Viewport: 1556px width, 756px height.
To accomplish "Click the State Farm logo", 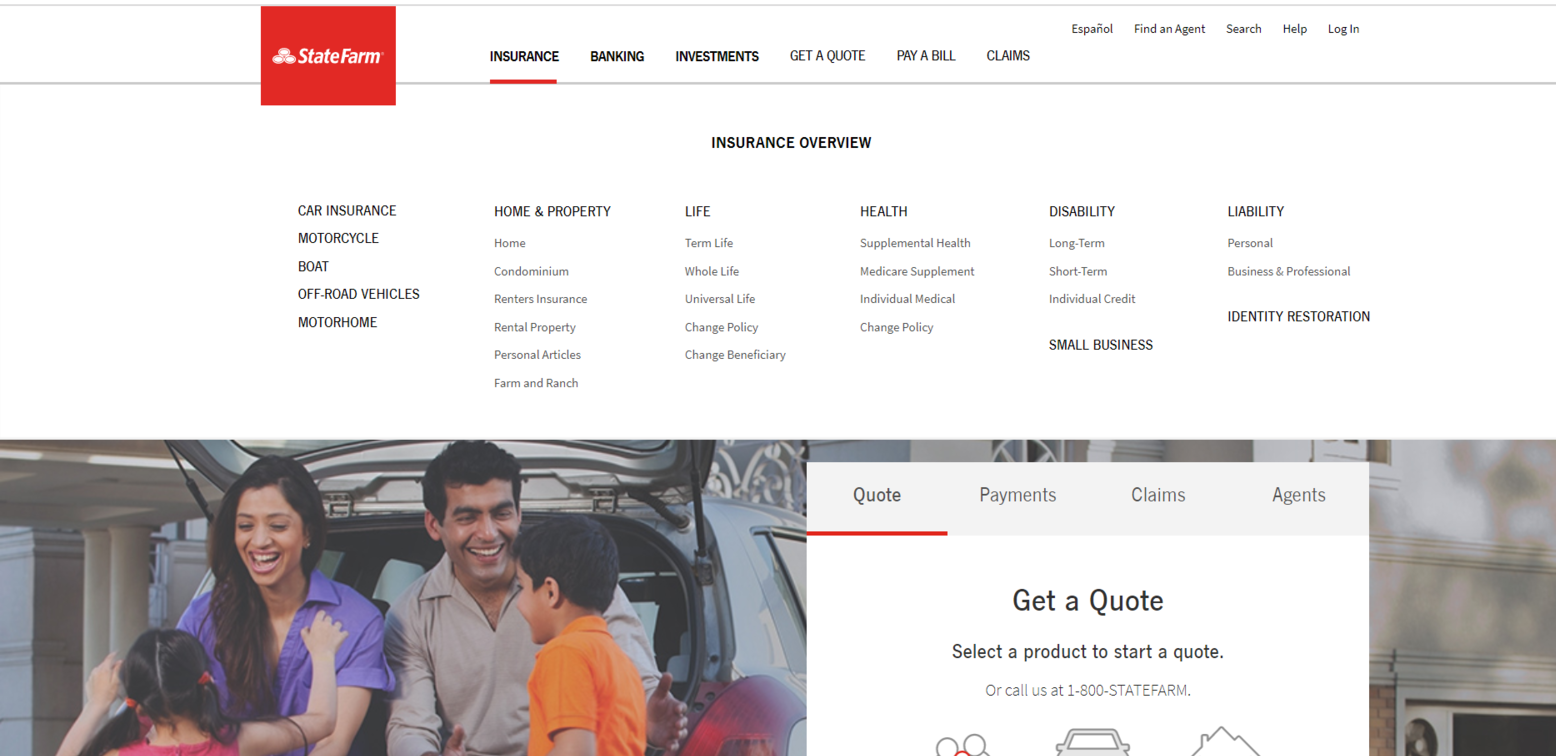I will pos(328,56).
